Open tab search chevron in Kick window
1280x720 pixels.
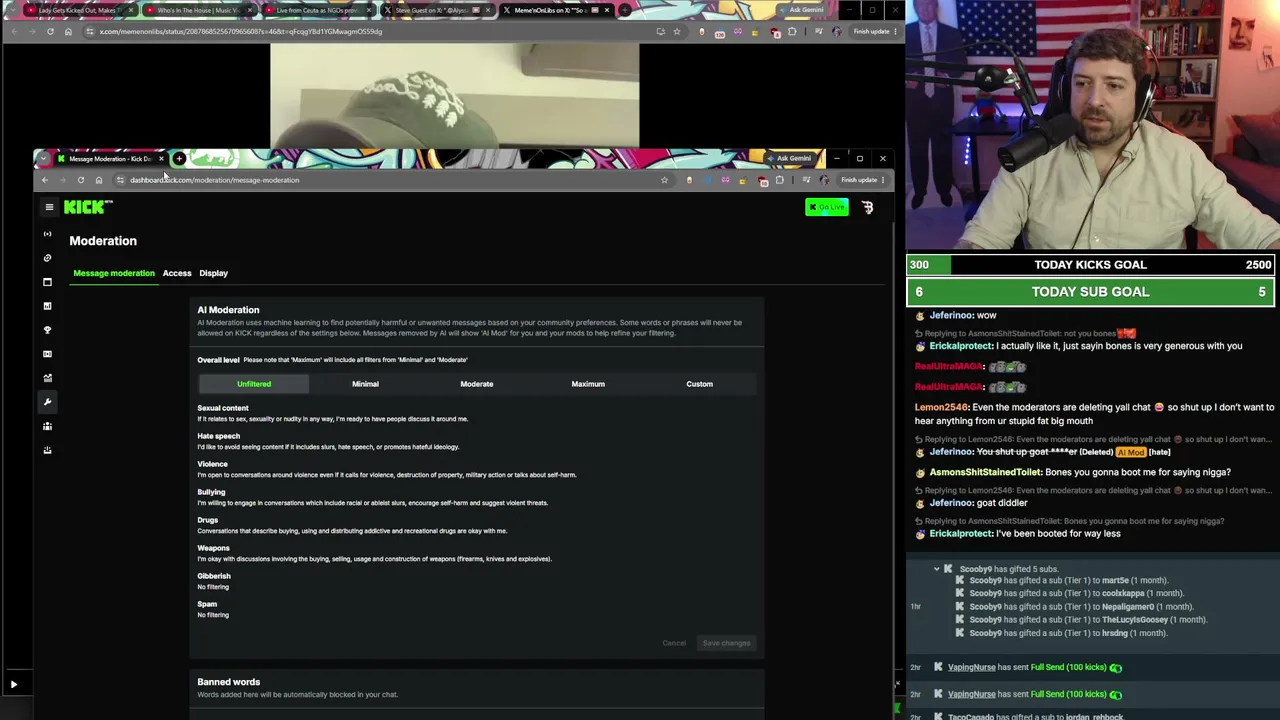pyautogui.click(x=43, y=159)
